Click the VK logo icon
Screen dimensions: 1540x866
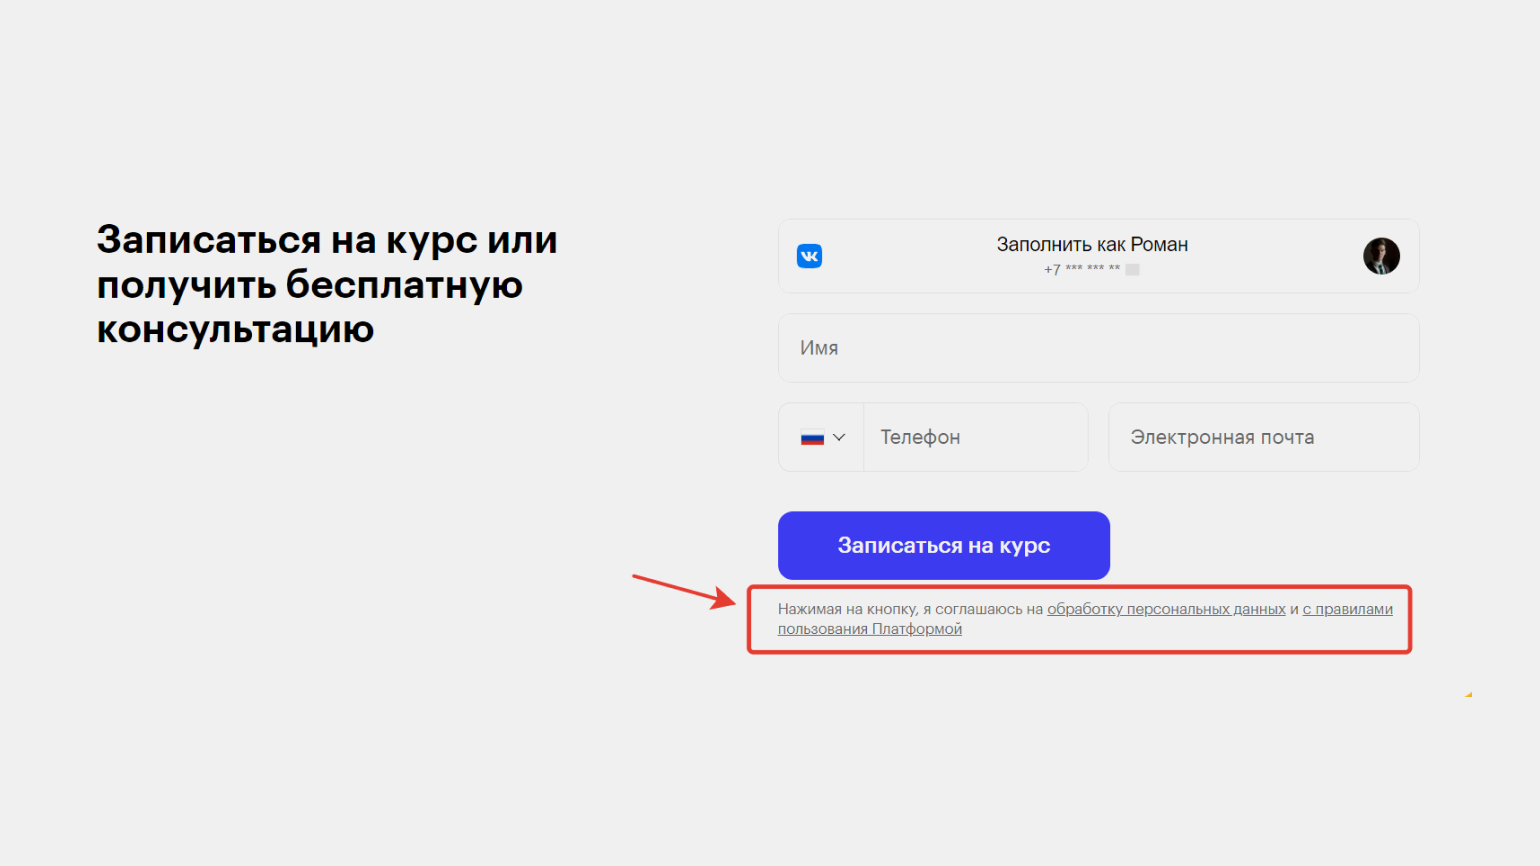pyautogui.click(x=809, y=256)
